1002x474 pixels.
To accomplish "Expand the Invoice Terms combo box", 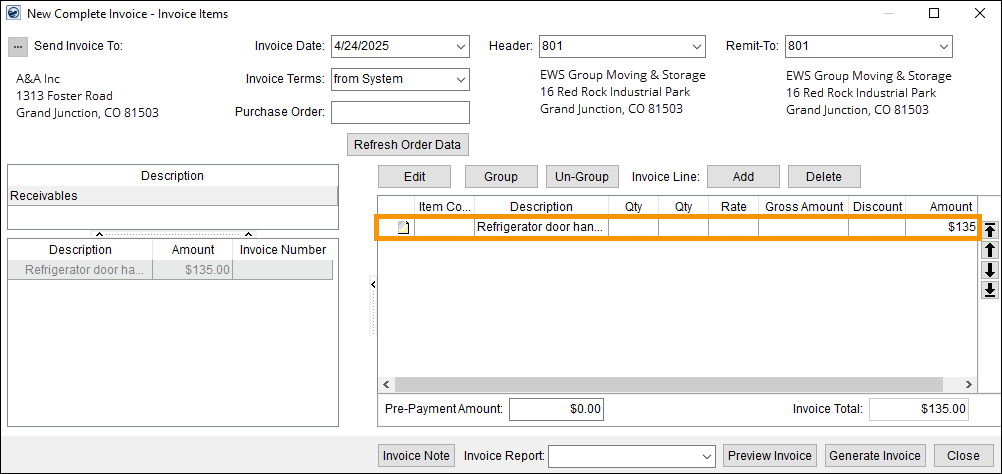I will pos(460,79).
